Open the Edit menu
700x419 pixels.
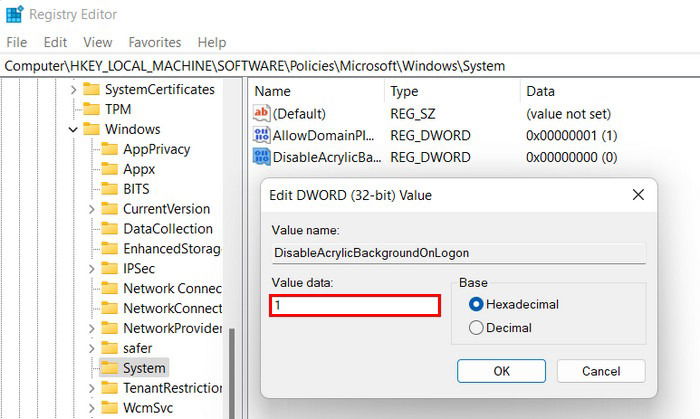point(55,42)
